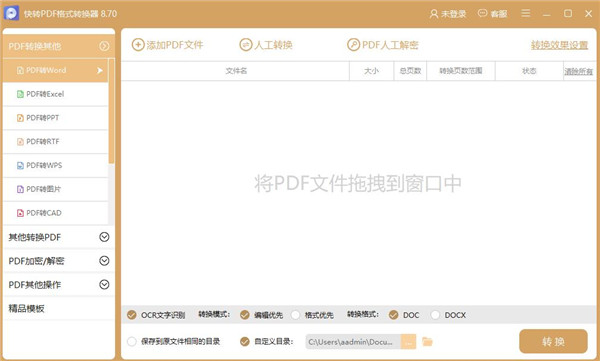Select PDF转RTF in the sidebar
600x361 pixels.
click(55, 142)
